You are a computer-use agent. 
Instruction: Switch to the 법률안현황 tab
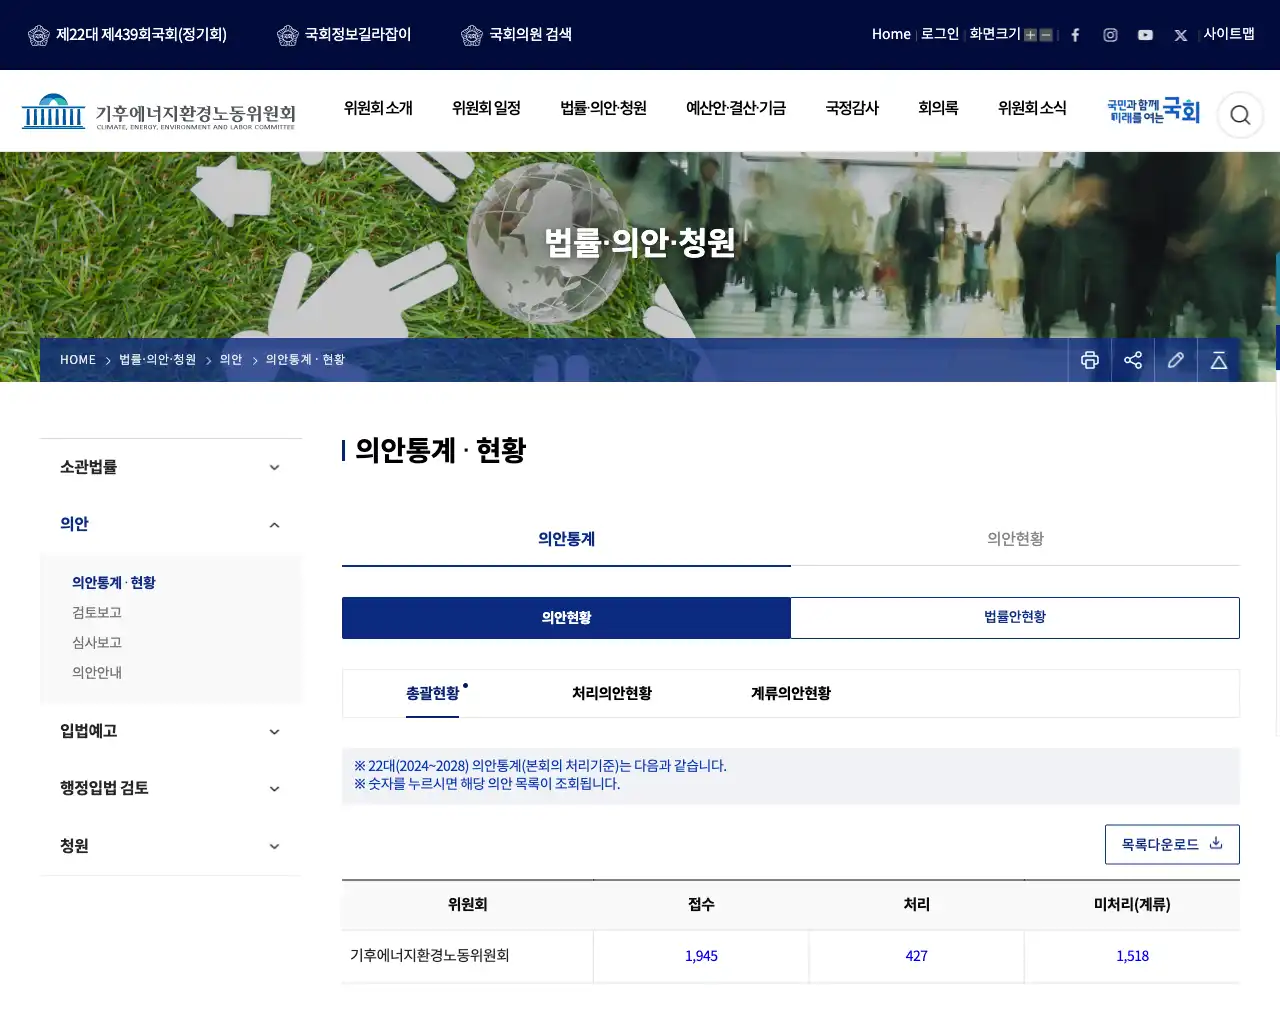pyautogui.click(x=1015, y=617)
